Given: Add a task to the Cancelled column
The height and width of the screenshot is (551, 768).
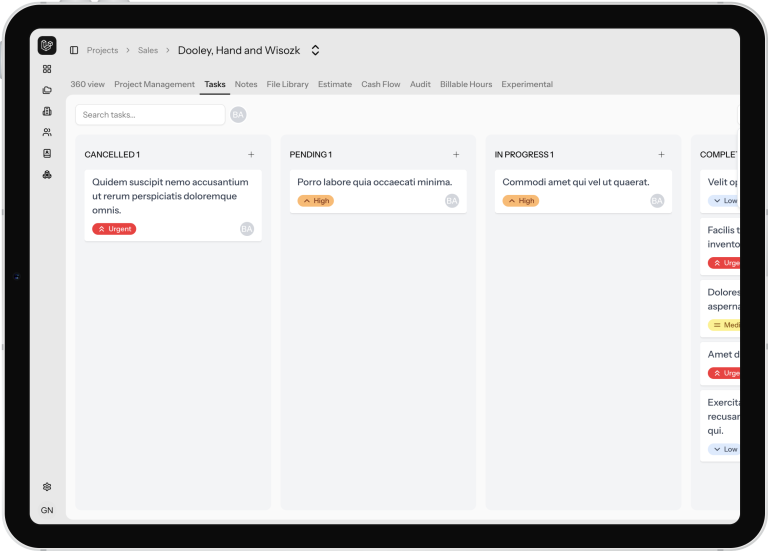Looking at the screenshot, I should (251, 155).
